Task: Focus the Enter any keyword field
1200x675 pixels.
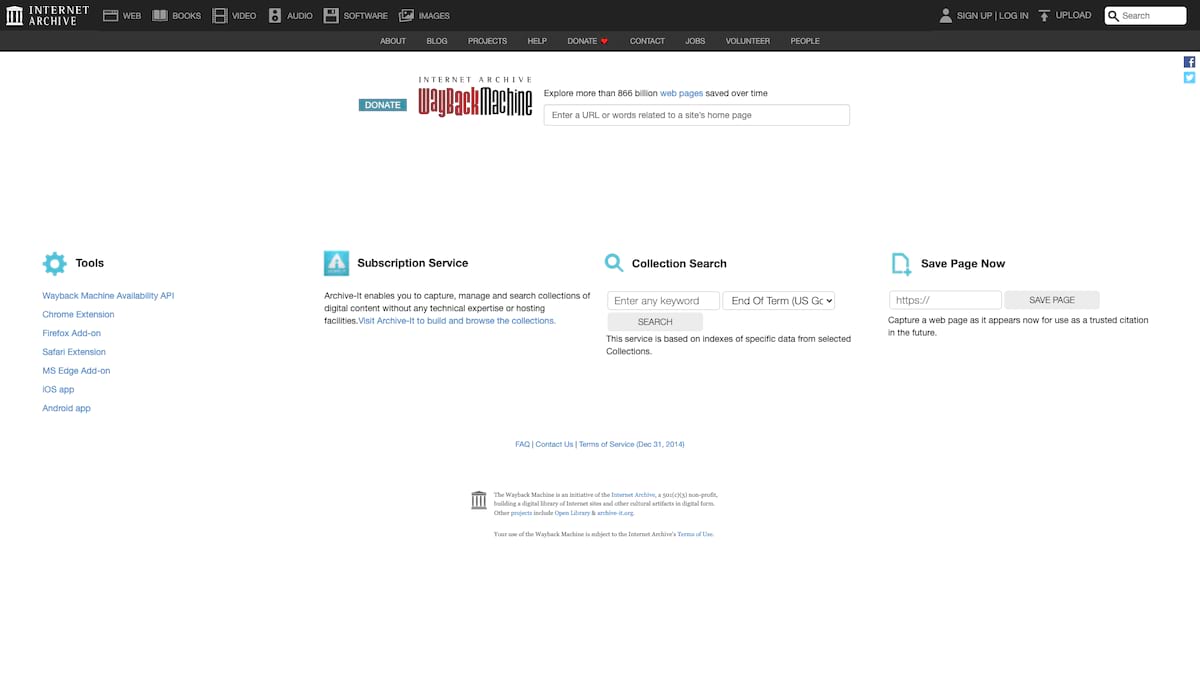Action: (663, 301)
